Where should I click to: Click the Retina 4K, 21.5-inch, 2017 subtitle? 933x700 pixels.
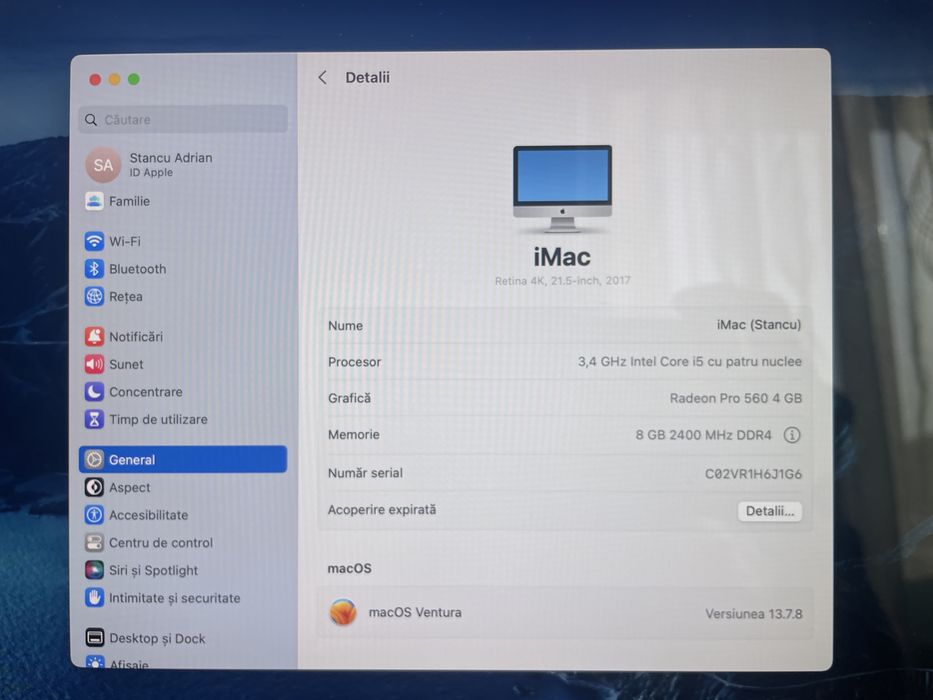tap(562, 280)
